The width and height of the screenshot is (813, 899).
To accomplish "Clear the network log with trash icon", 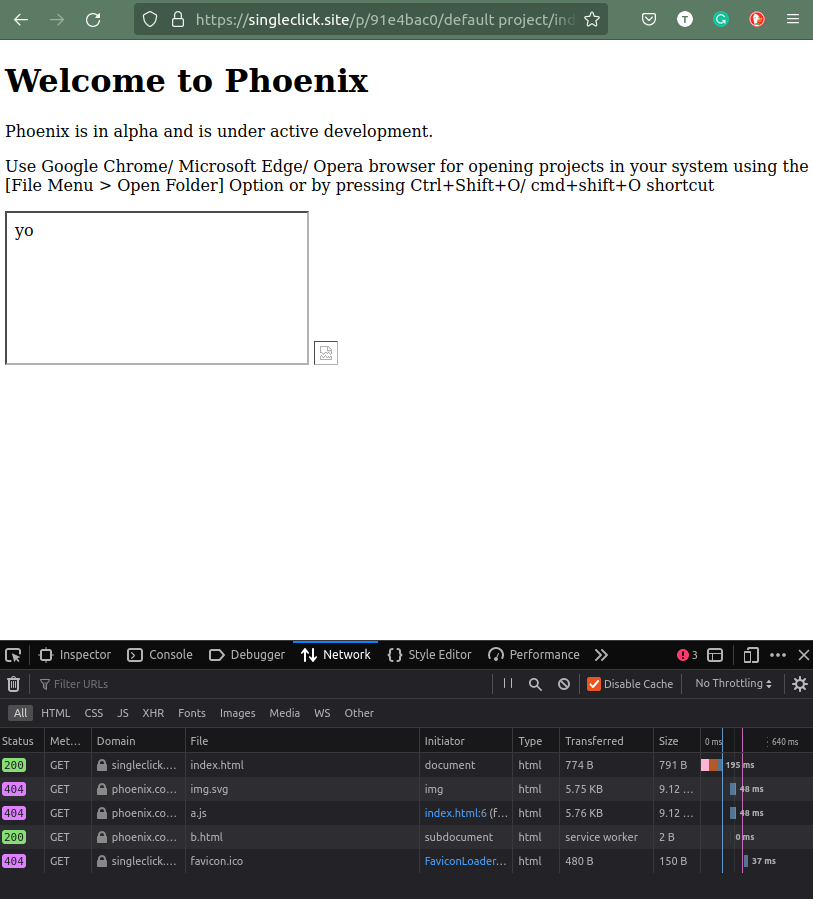I will coord(14,684).
